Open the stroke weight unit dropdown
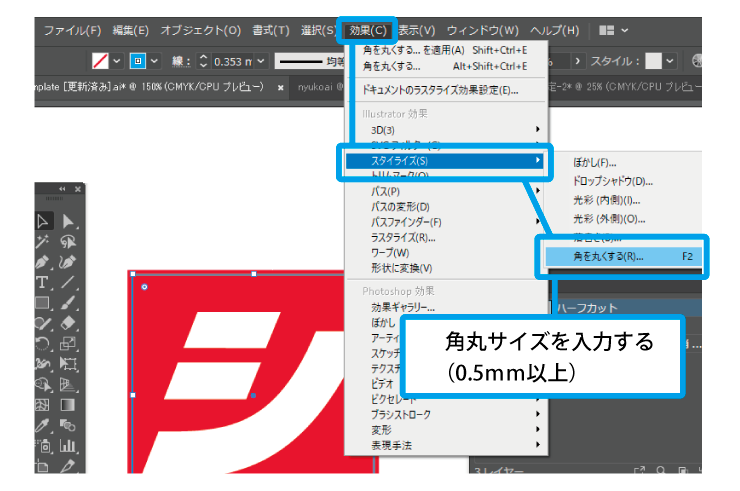 pyautogui.click(x=261, y=61)
